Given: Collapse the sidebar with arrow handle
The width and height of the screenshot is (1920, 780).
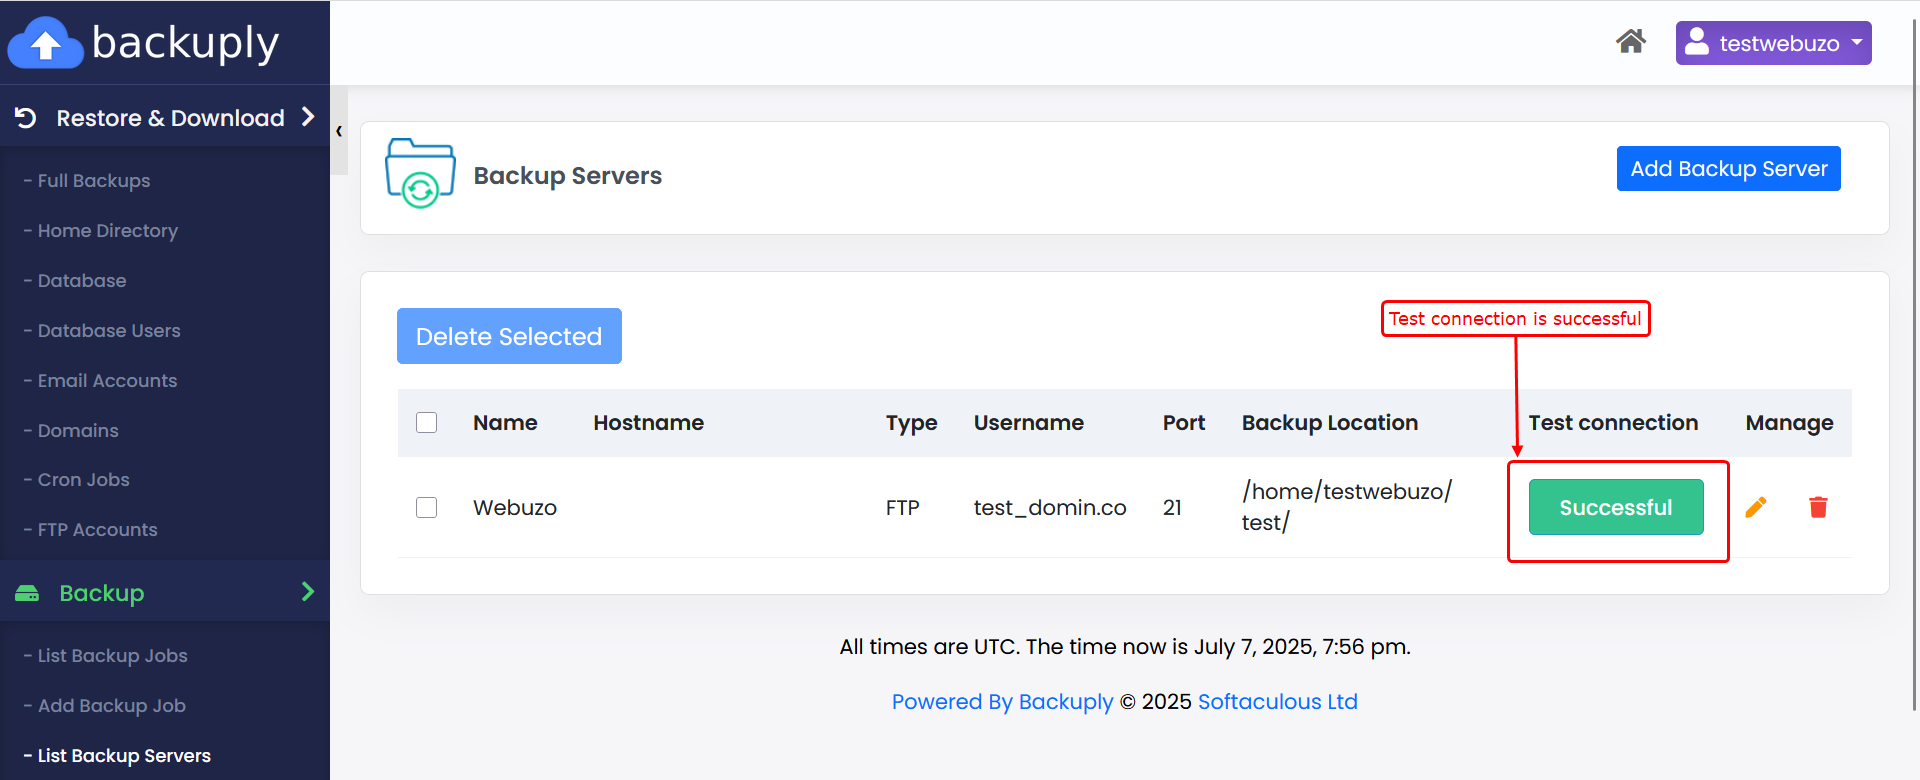Looking at the screenshot, I should [339, 131].
